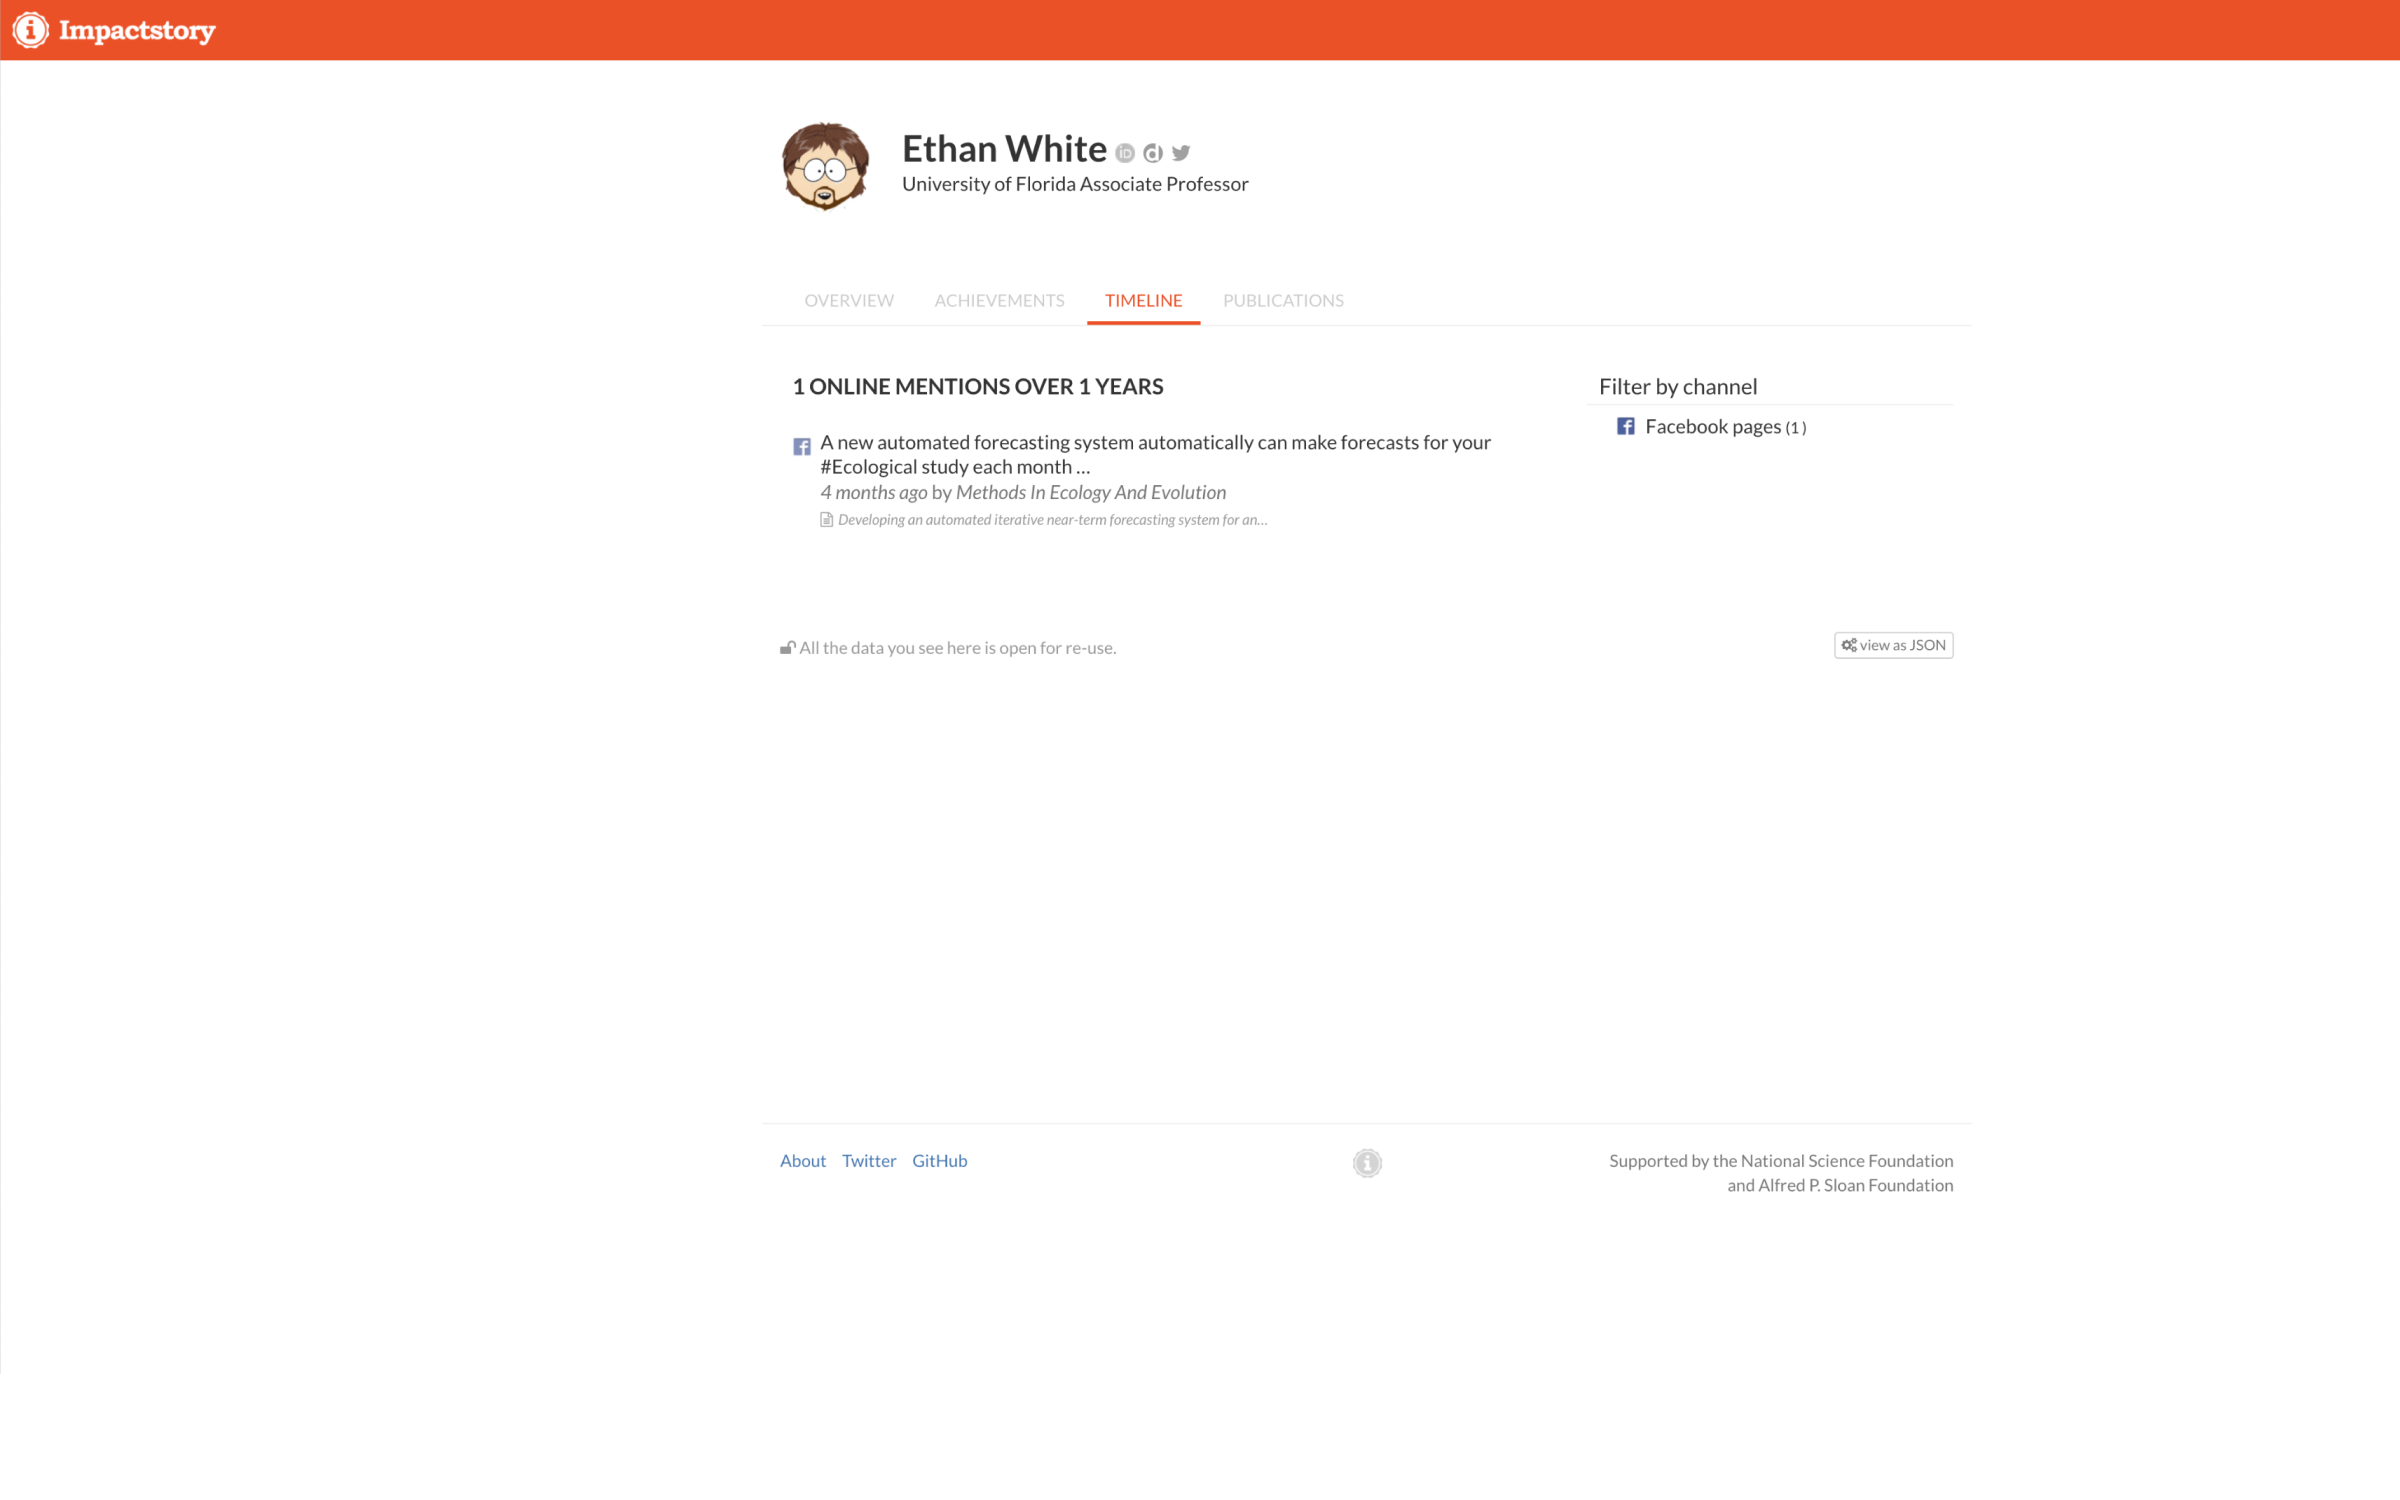This screenshot has width=2400, height=1500.
Task: Click the document icon beside paper title
Action: tap(826, 520)
